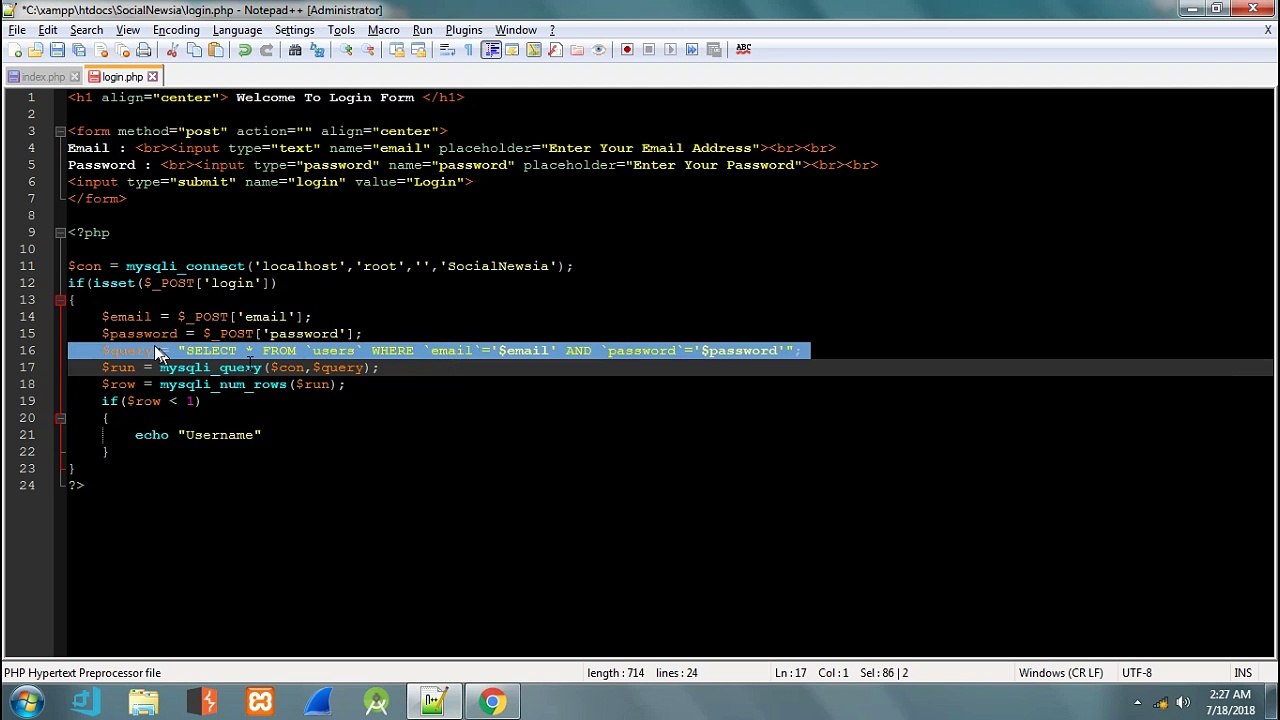This screenshot has height=720, width=1280.
Task: Open Replace dialog toolbar icon
Action: coord(317,49)
